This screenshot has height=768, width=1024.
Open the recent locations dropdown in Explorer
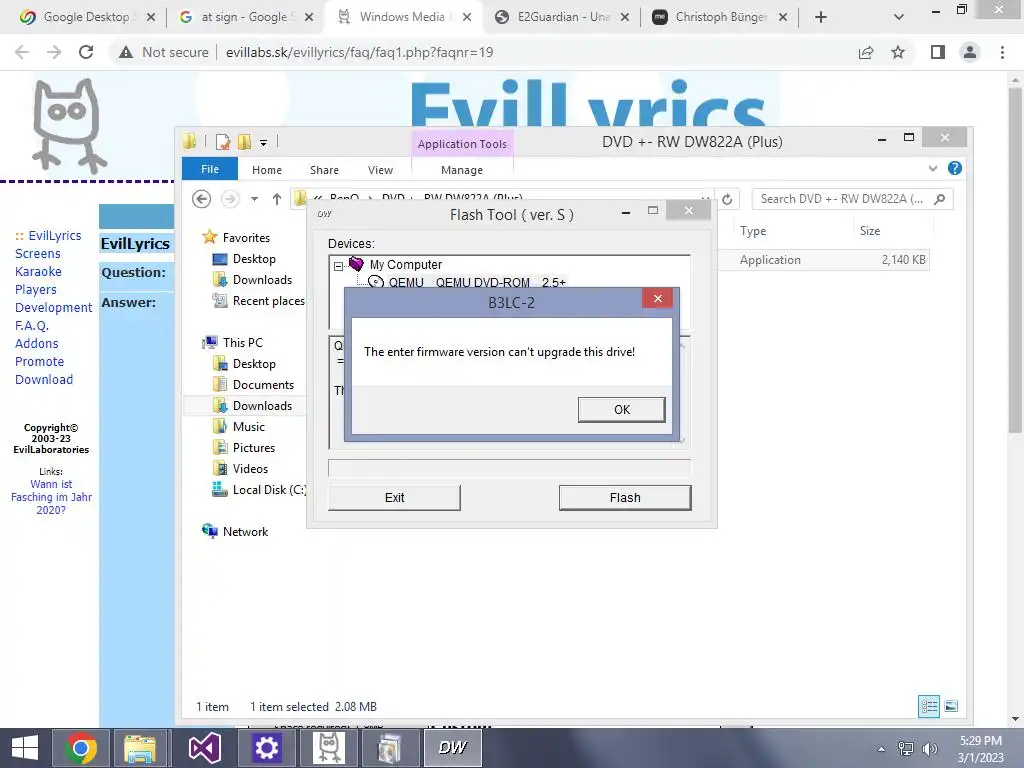pos(255,199)
